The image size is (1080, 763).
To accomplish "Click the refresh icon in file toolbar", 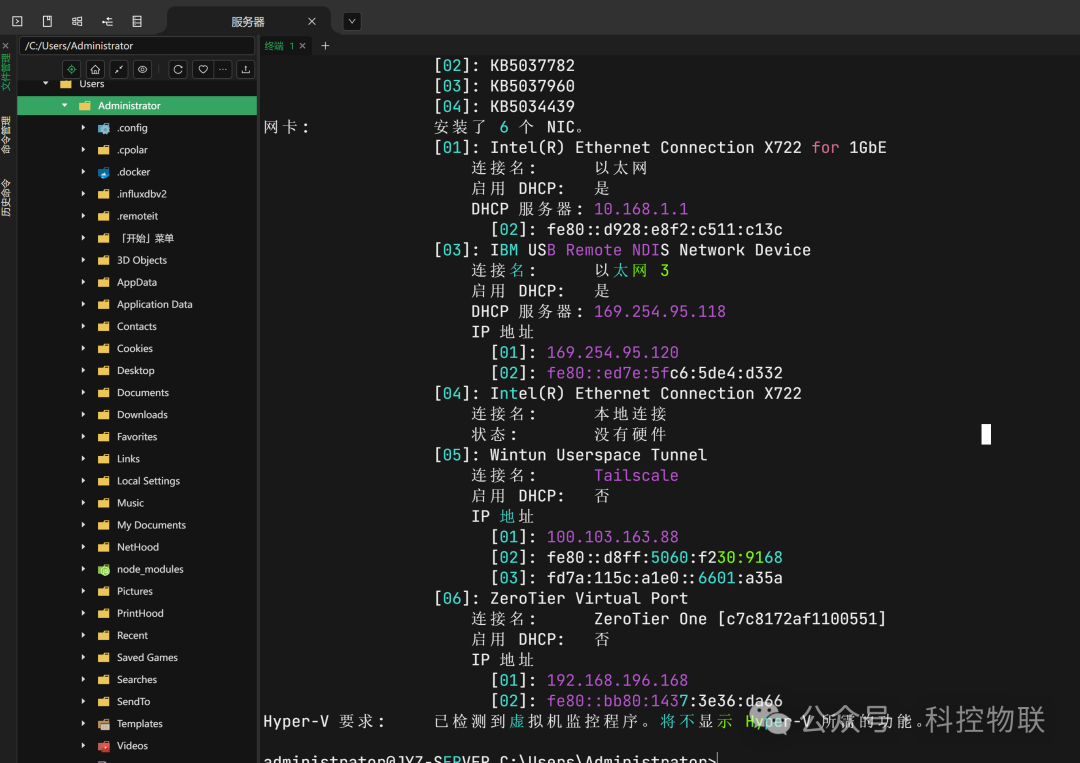I will tap(178, 69).
